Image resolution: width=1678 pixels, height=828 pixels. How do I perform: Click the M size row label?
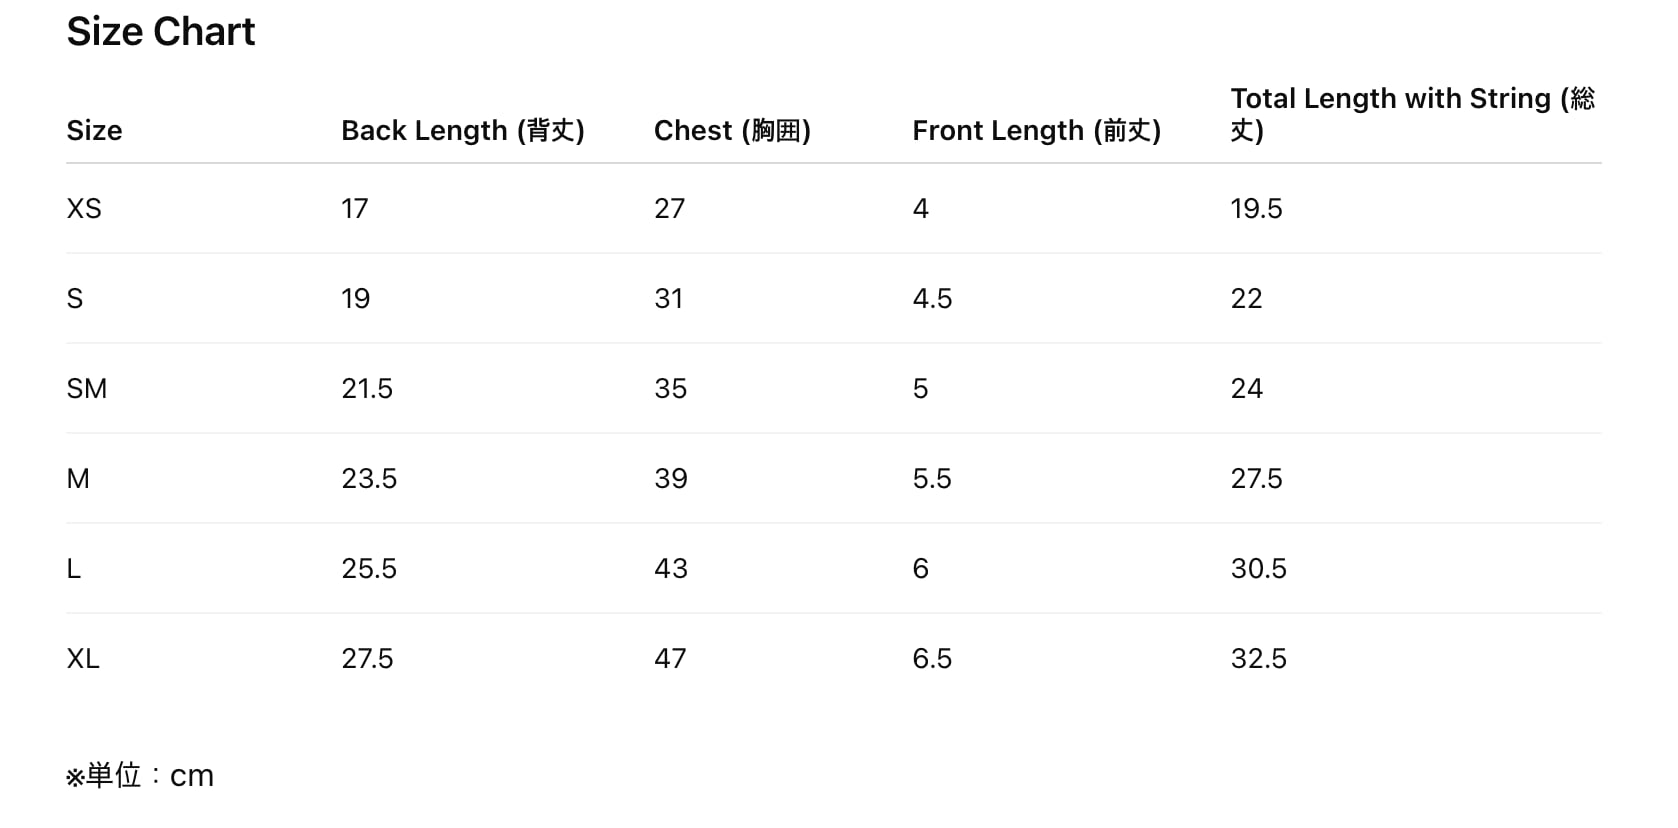[x=78, y=479]
